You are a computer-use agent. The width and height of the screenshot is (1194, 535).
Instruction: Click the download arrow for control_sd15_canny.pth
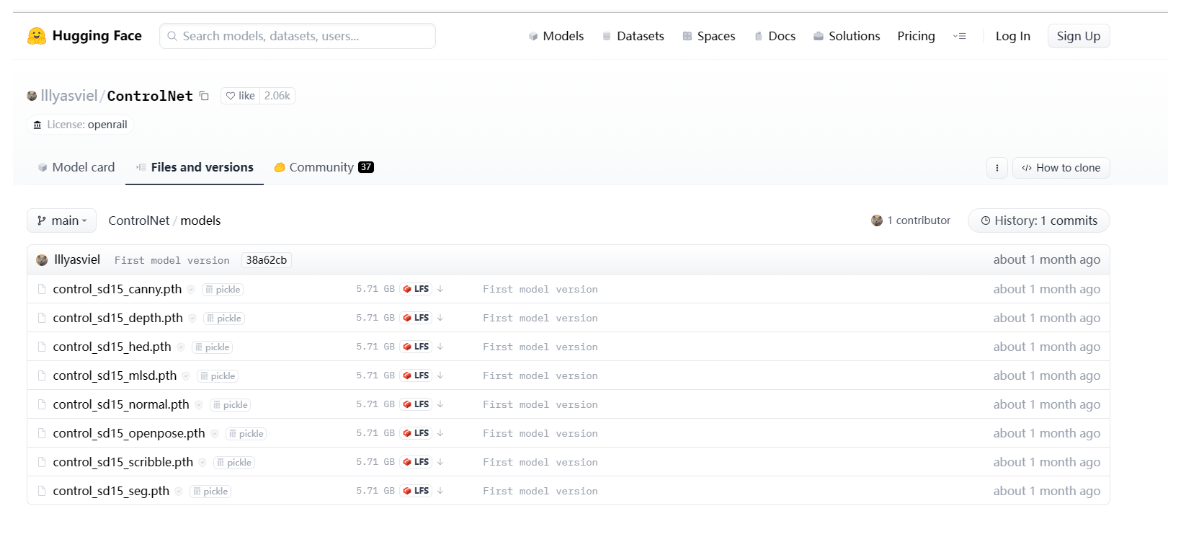click(440, 289)
